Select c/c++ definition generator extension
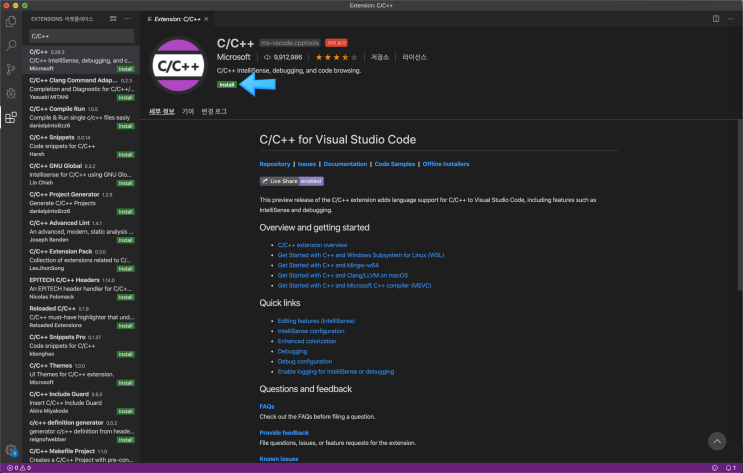The width and height of the screenshot is (743, 473). [81, 431]
